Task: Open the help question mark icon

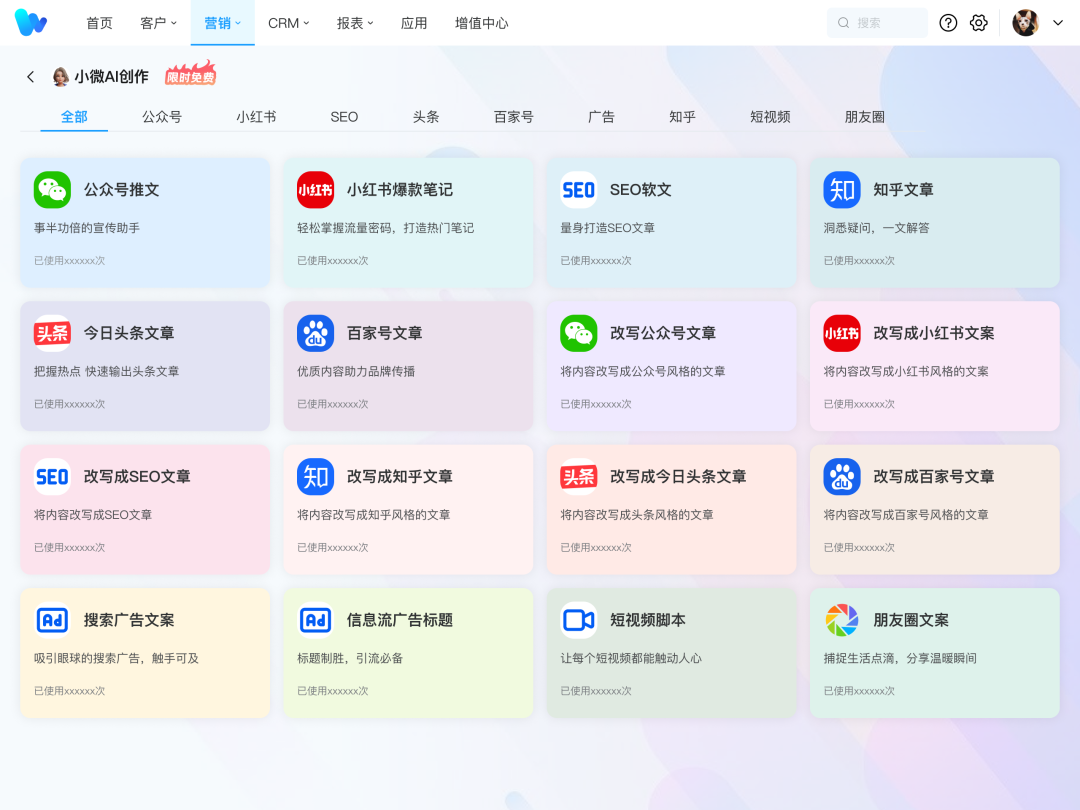Action: pyautogui.click(x=948, y=23)
